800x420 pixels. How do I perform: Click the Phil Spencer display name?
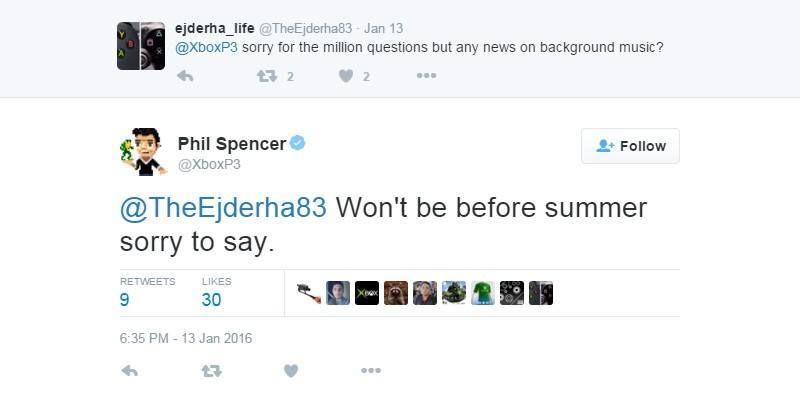pyautogui.click(x=231, y=144)
